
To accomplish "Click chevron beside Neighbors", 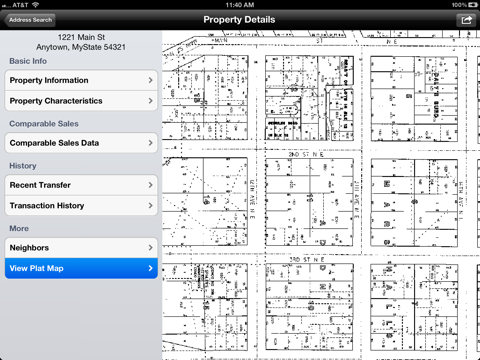I will tap(150, 248).
